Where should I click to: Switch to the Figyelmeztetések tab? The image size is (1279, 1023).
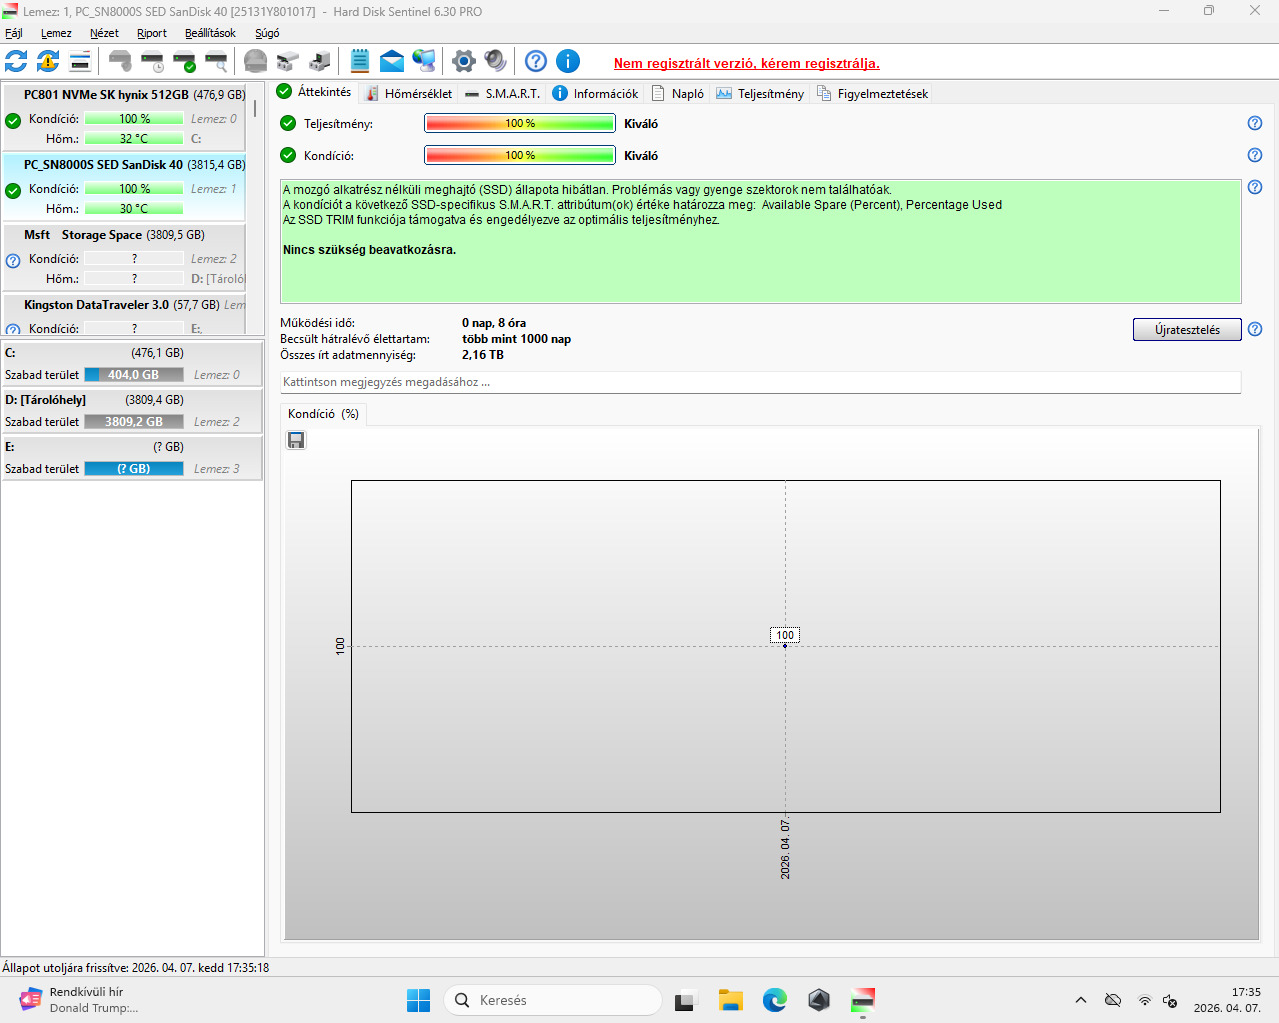872,93
